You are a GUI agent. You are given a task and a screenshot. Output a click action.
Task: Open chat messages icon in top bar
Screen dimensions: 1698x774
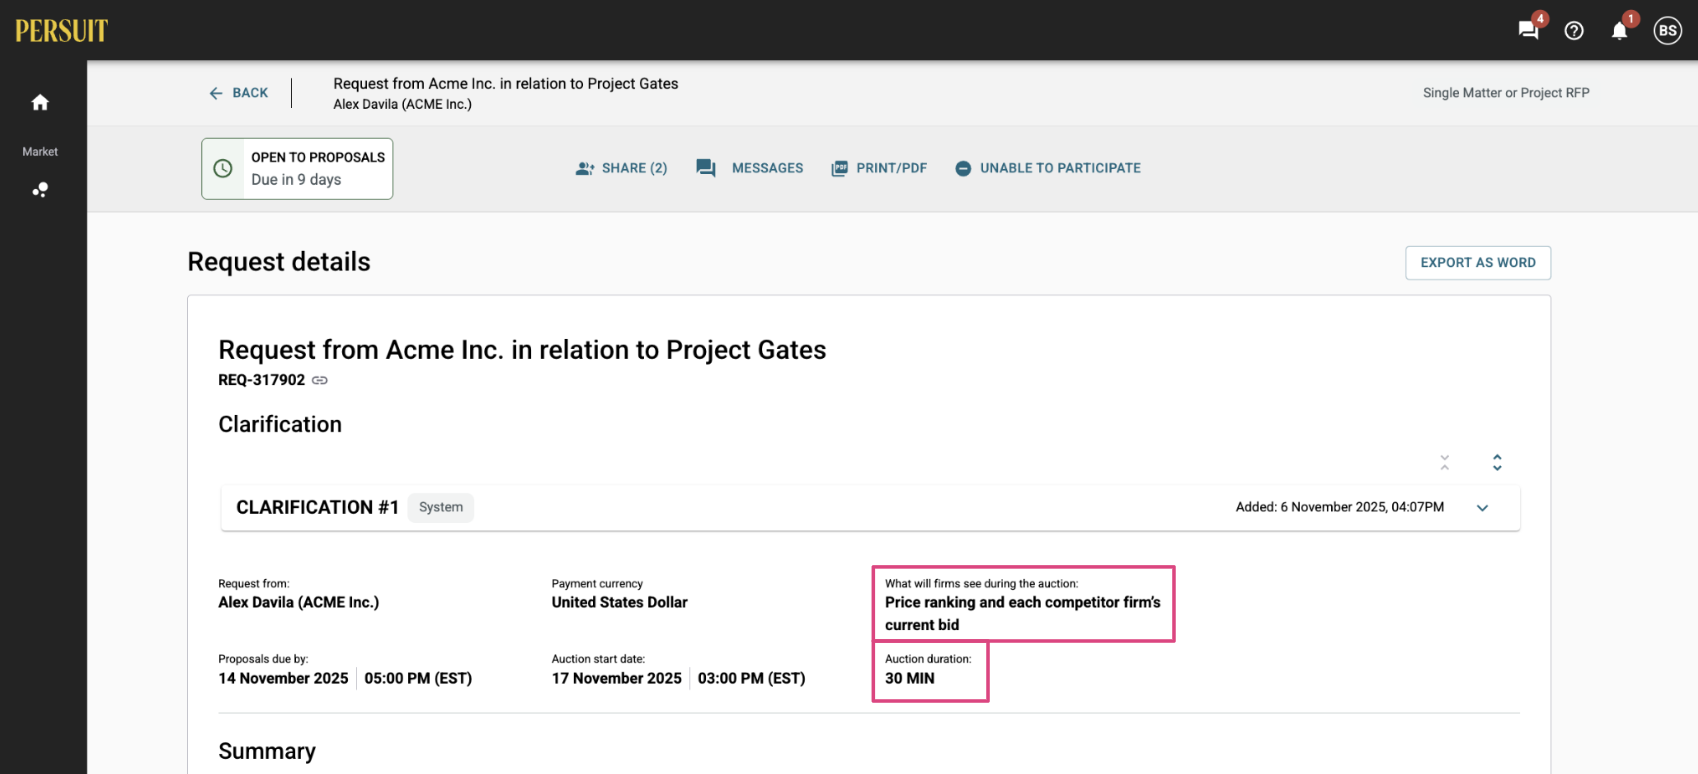(1528, 30)
